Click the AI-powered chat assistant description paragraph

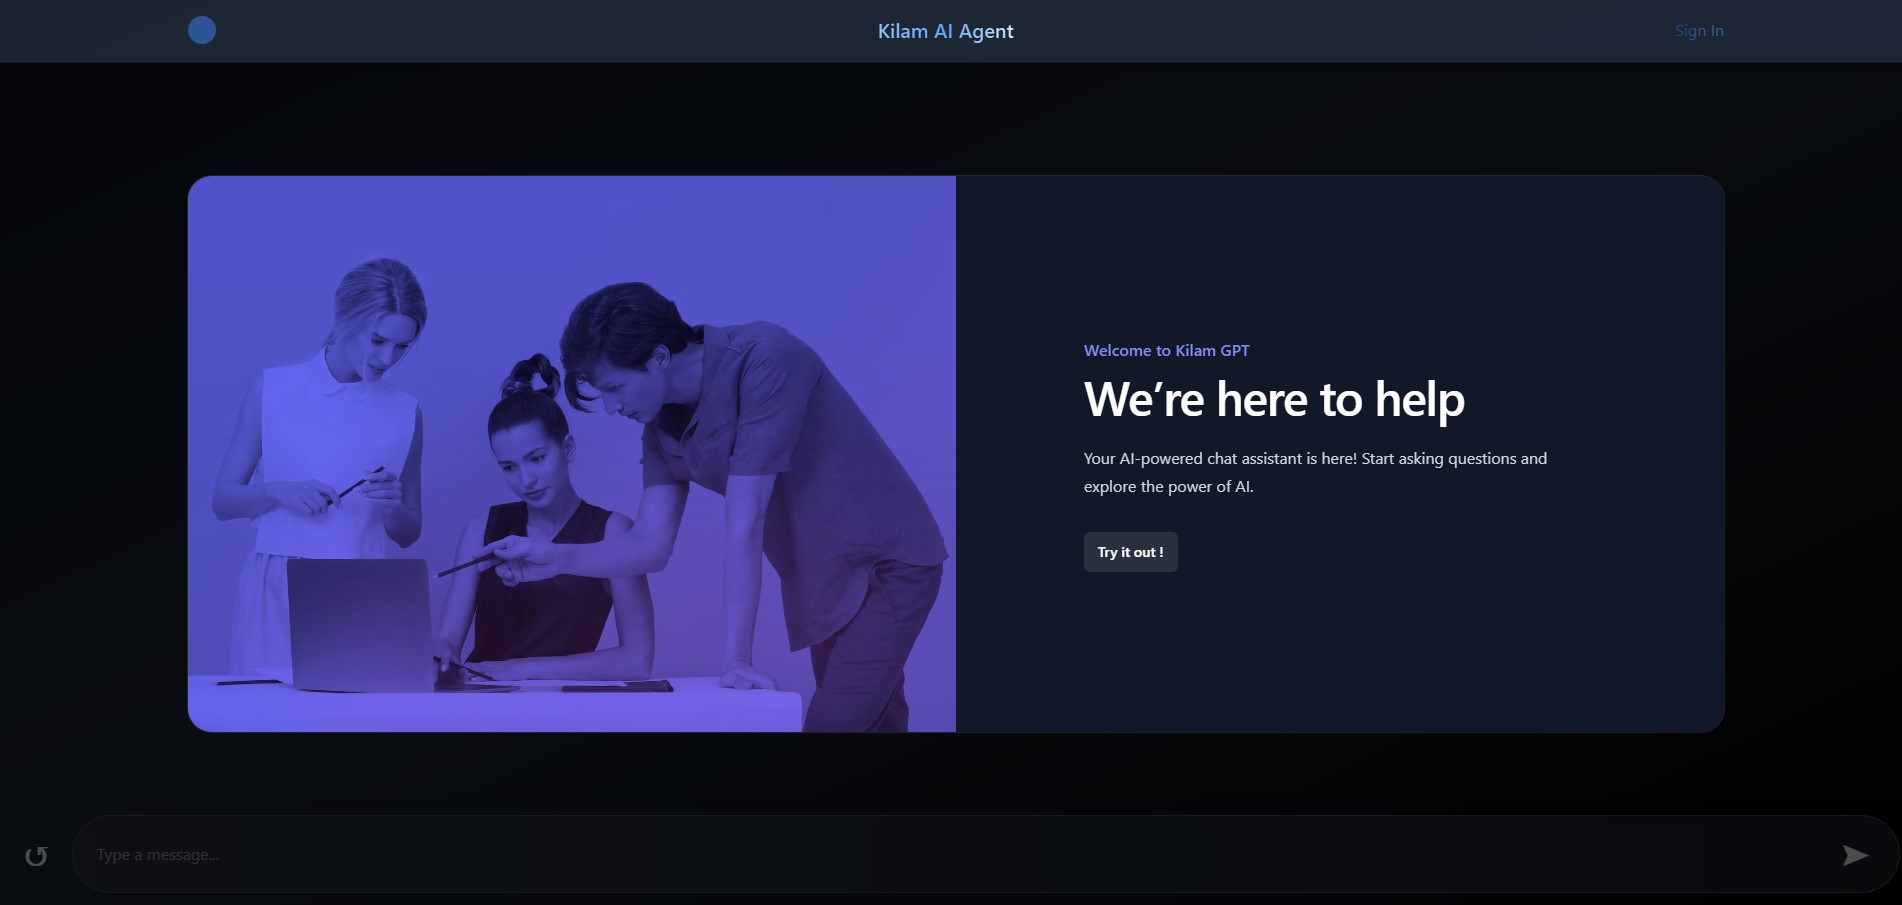[1314, 472]
